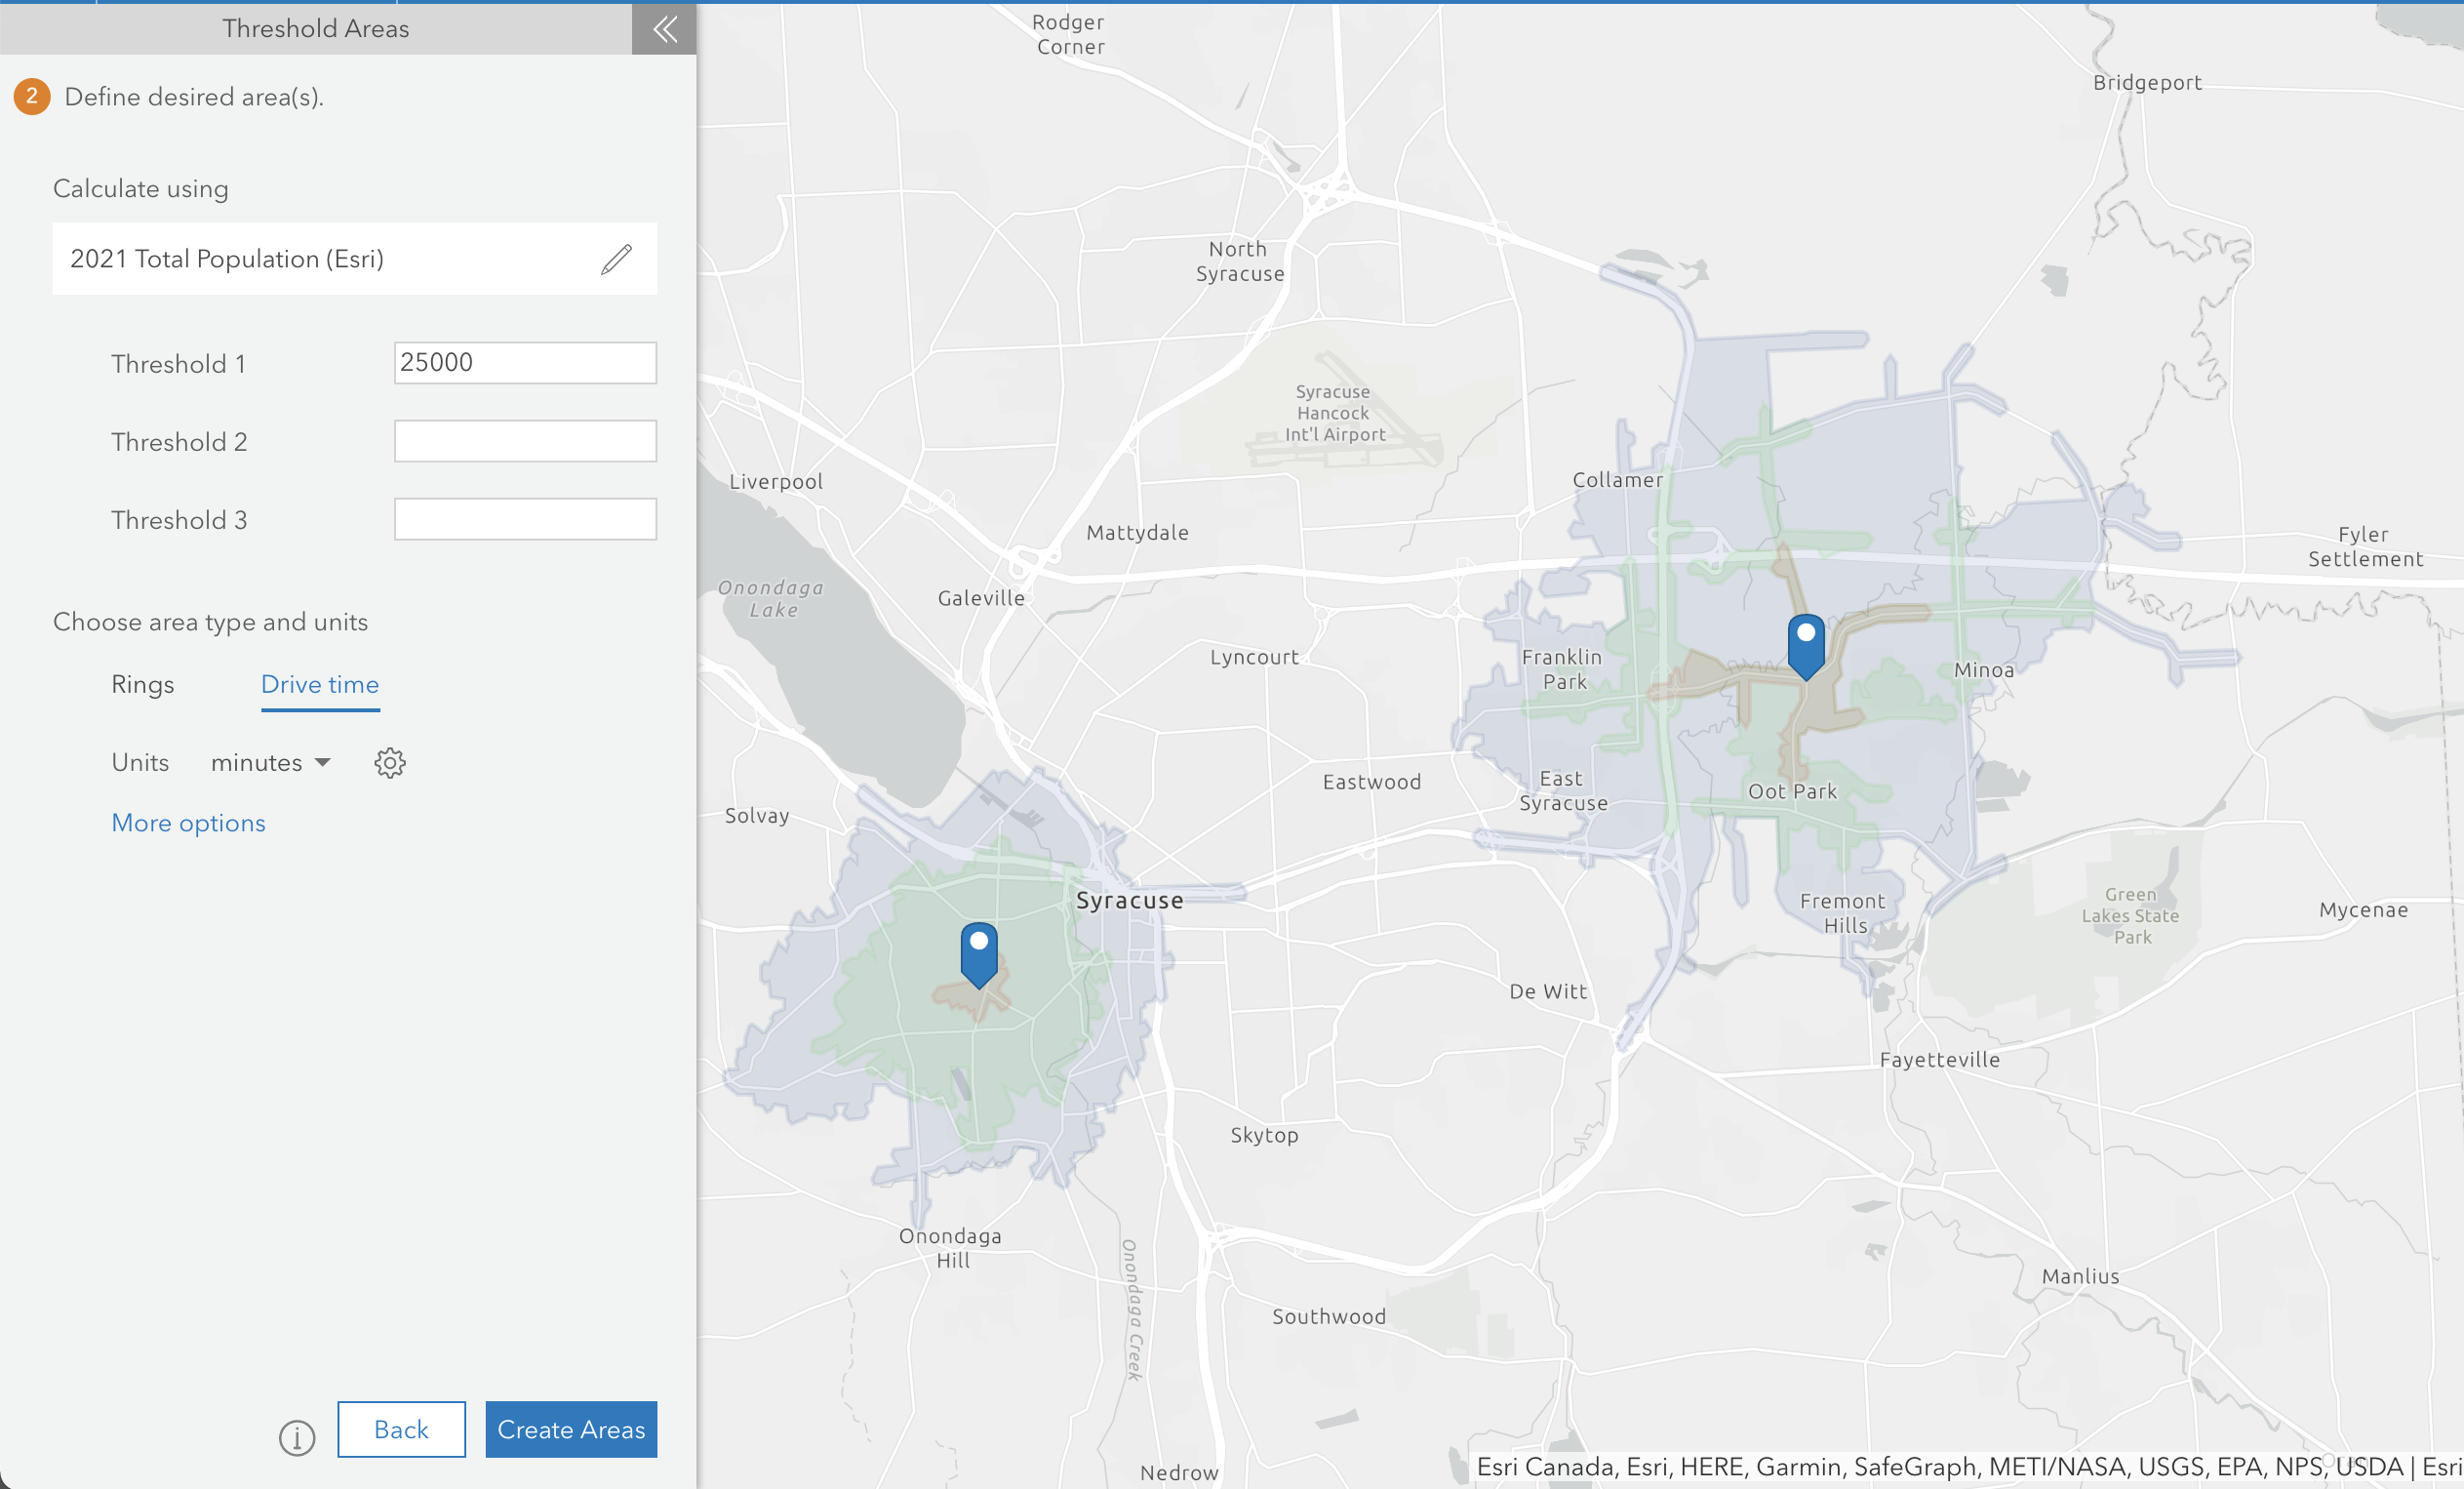Click the Mattydale map label
The width and height of the screenshot is (2464, 1489).
click(1137, 532)
